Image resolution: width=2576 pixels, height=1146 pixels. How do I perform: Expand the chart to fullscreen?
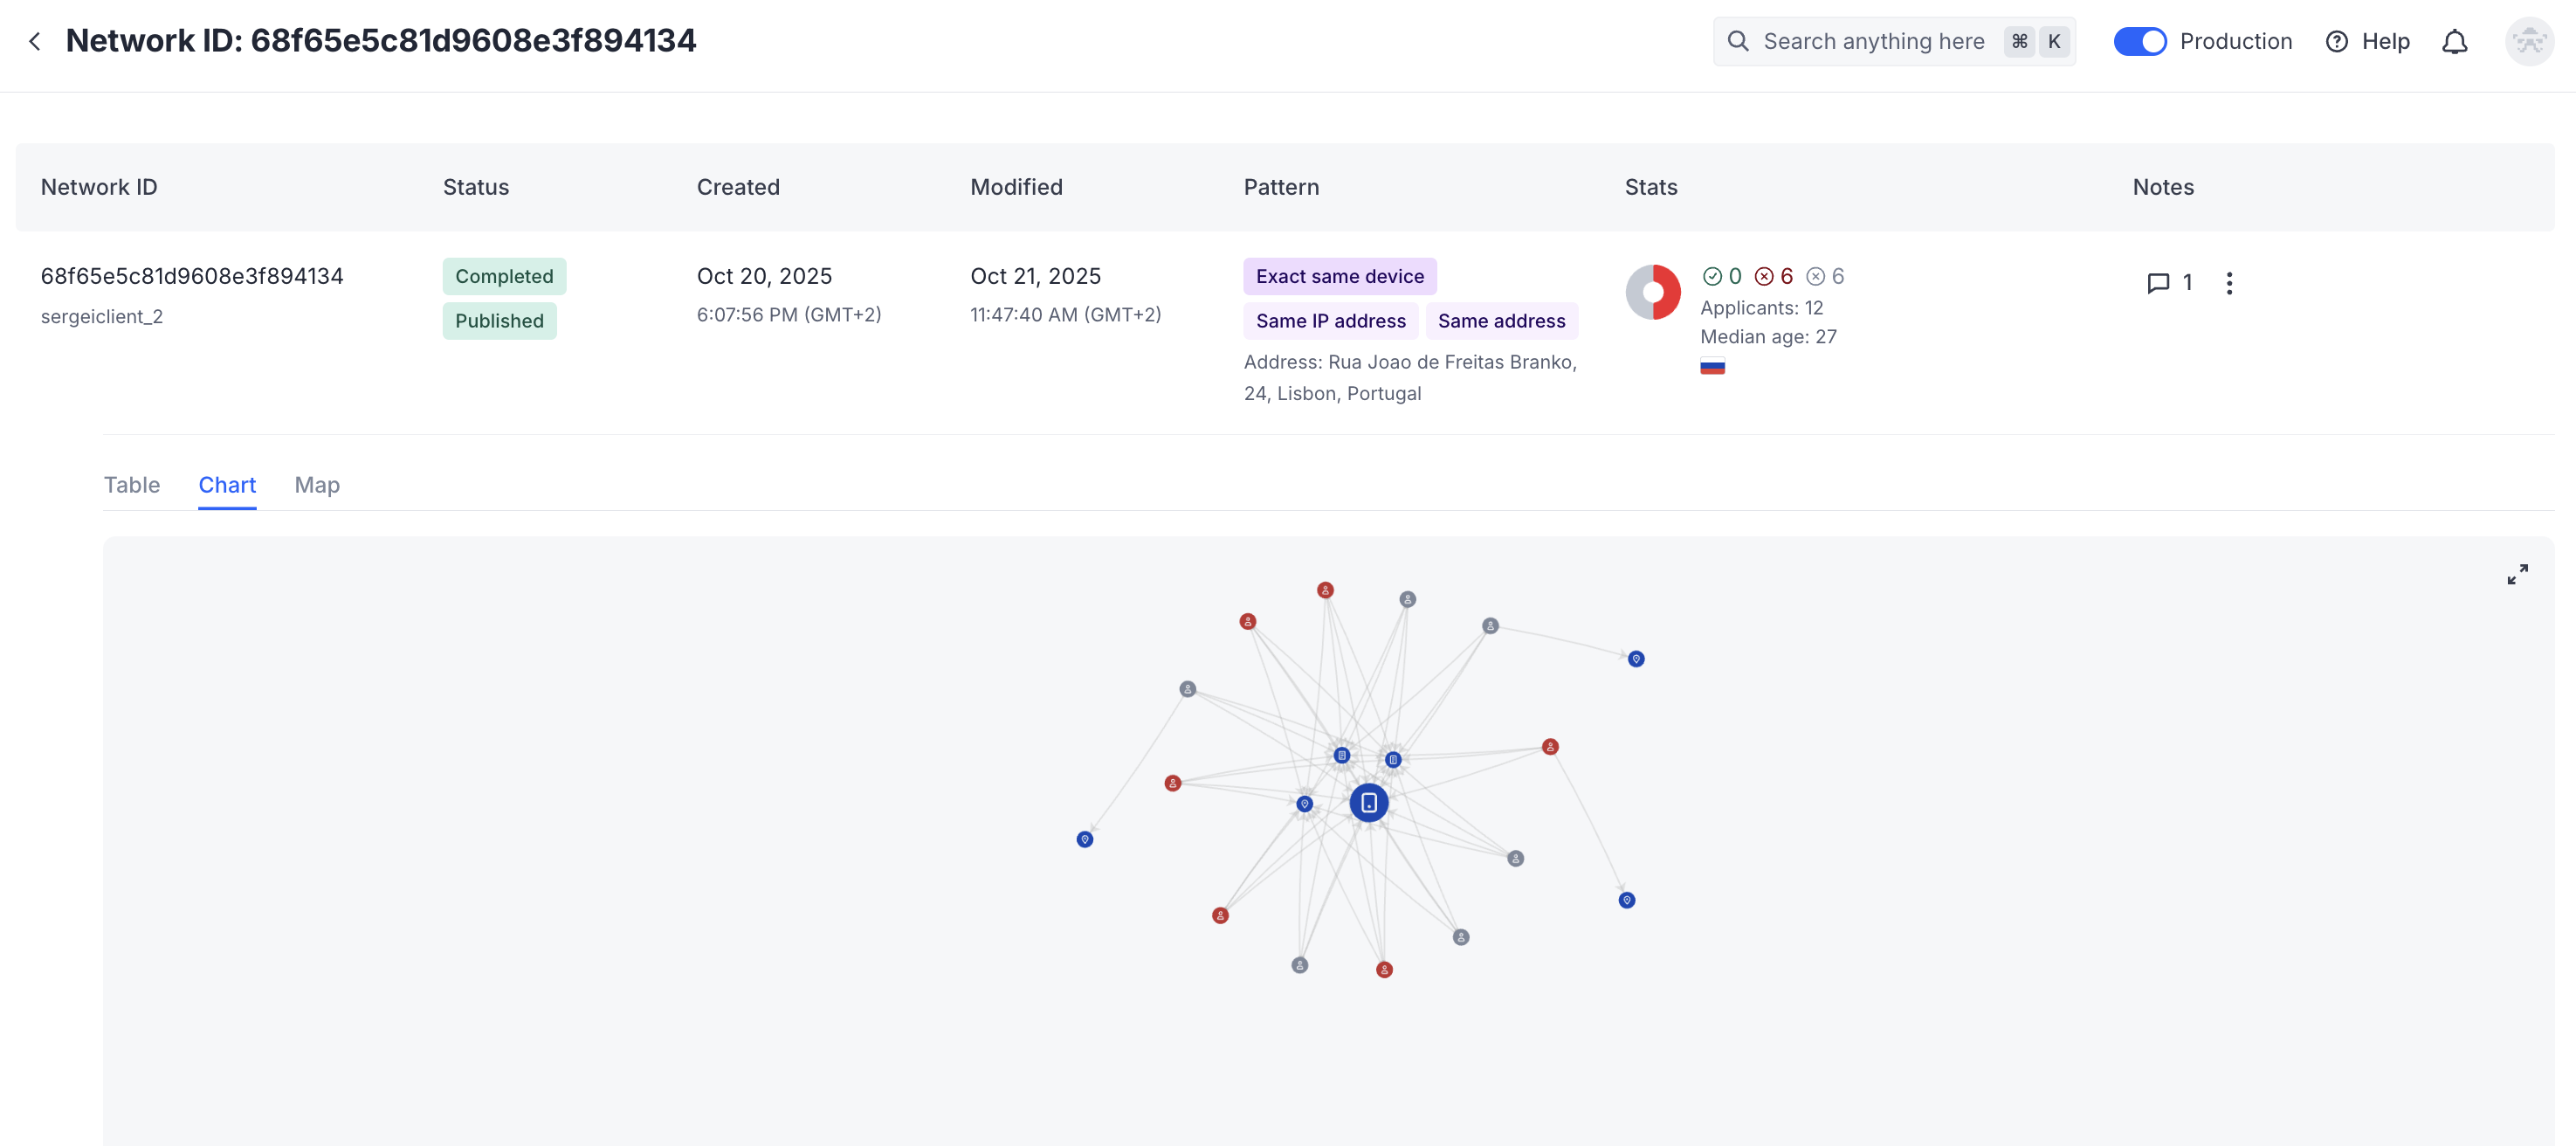point(2519,573)
